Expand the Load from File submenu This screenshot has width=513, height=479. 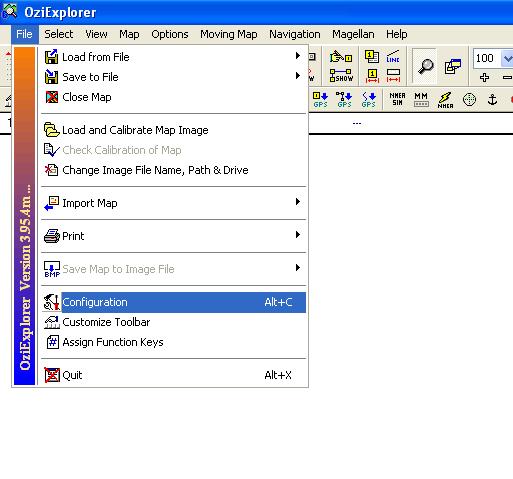click(x=298, y=55)
